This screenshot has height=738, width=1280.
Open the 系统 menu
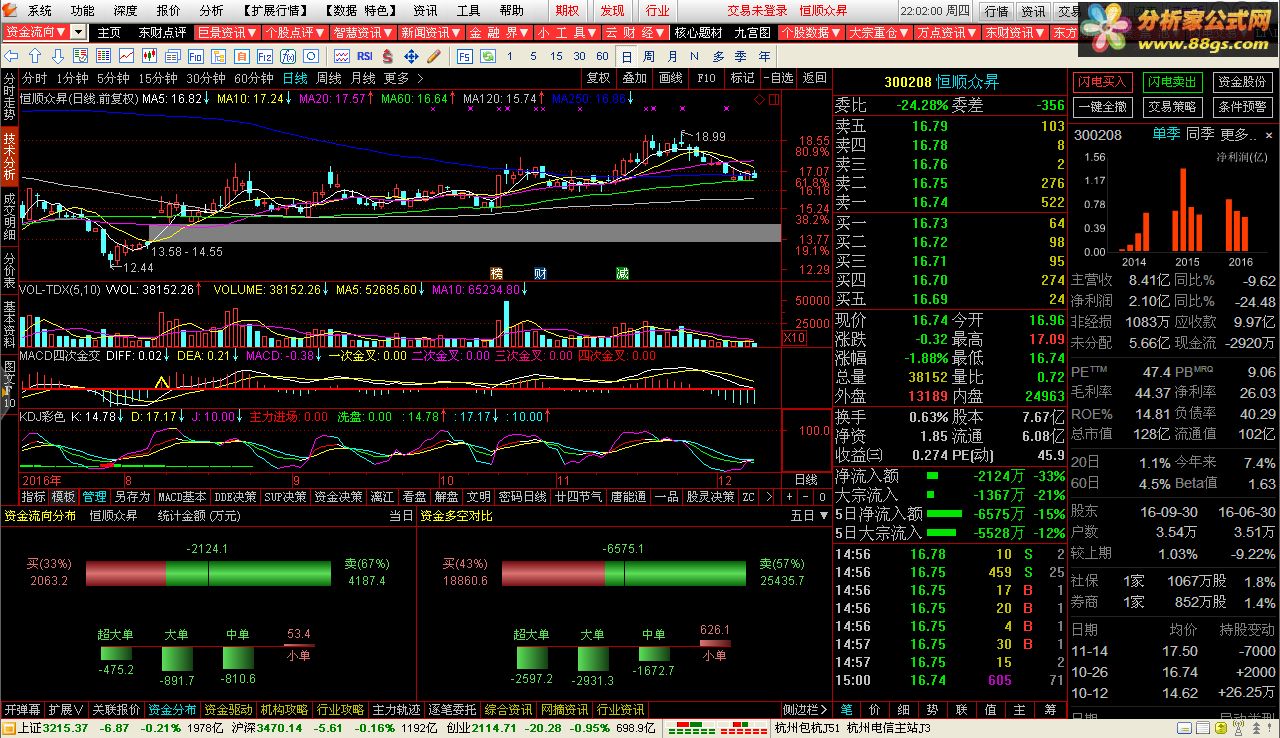[x=40, y=11]
